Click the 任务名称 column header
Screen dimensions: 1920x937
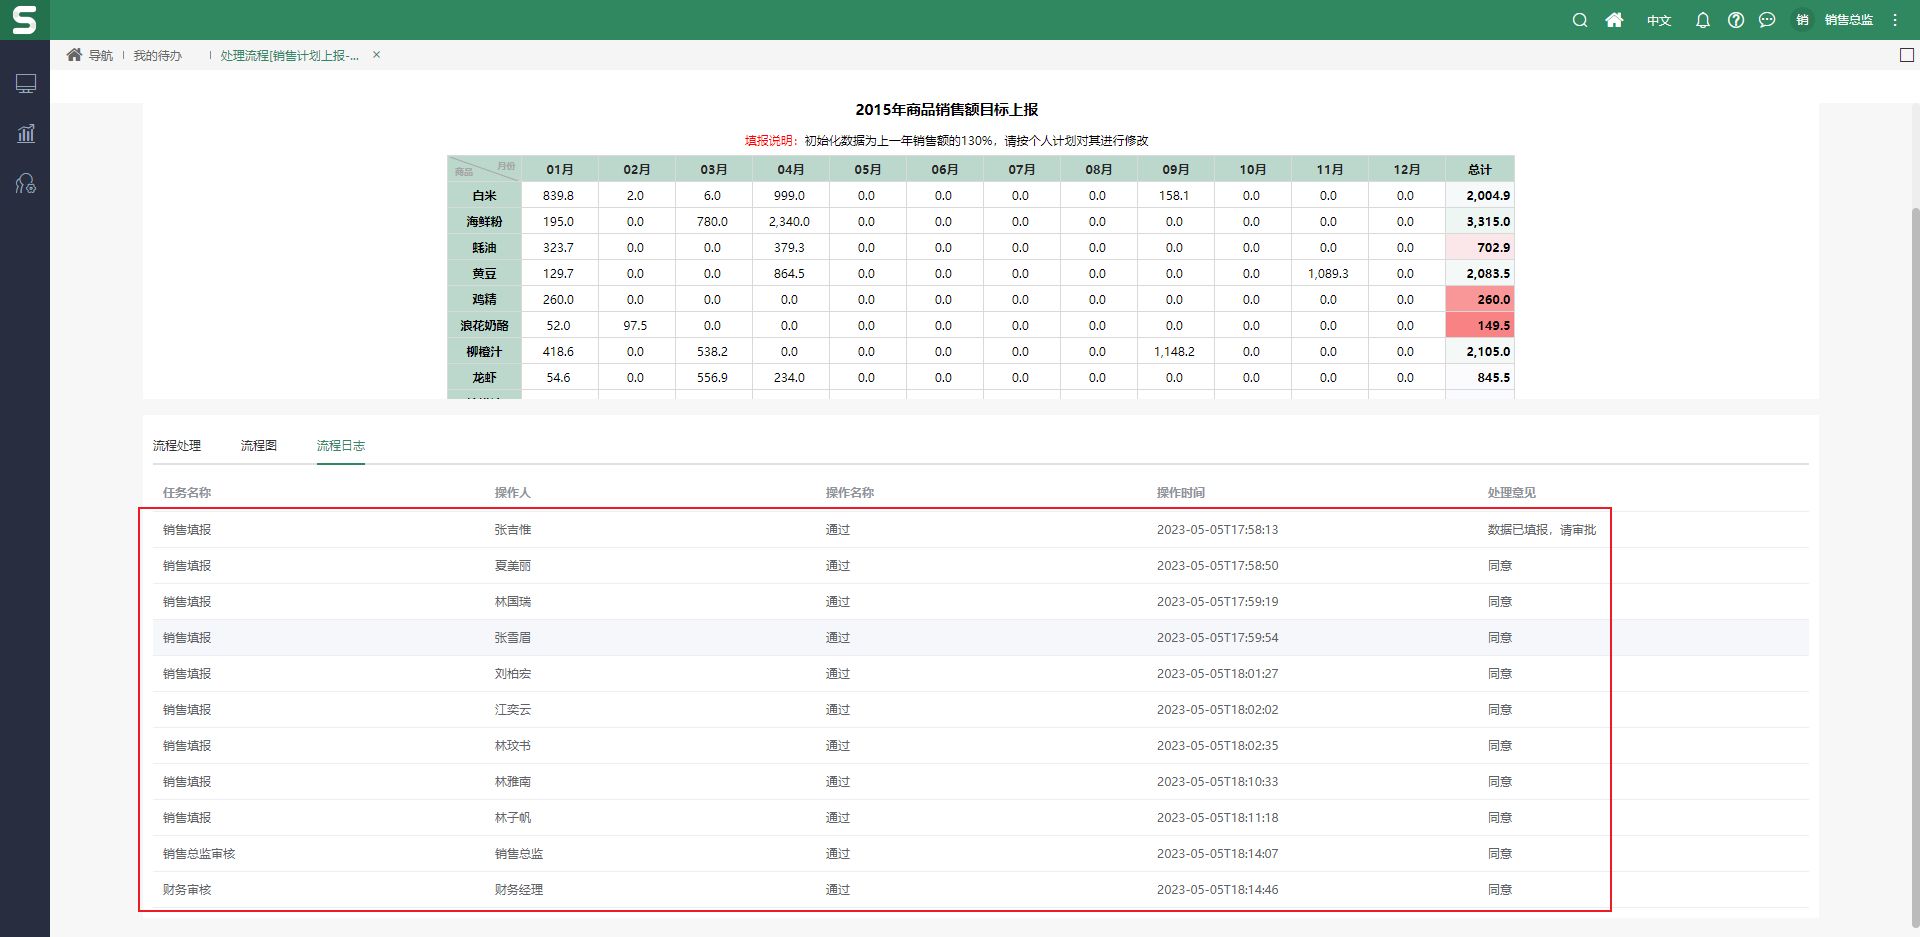point(187,493)
